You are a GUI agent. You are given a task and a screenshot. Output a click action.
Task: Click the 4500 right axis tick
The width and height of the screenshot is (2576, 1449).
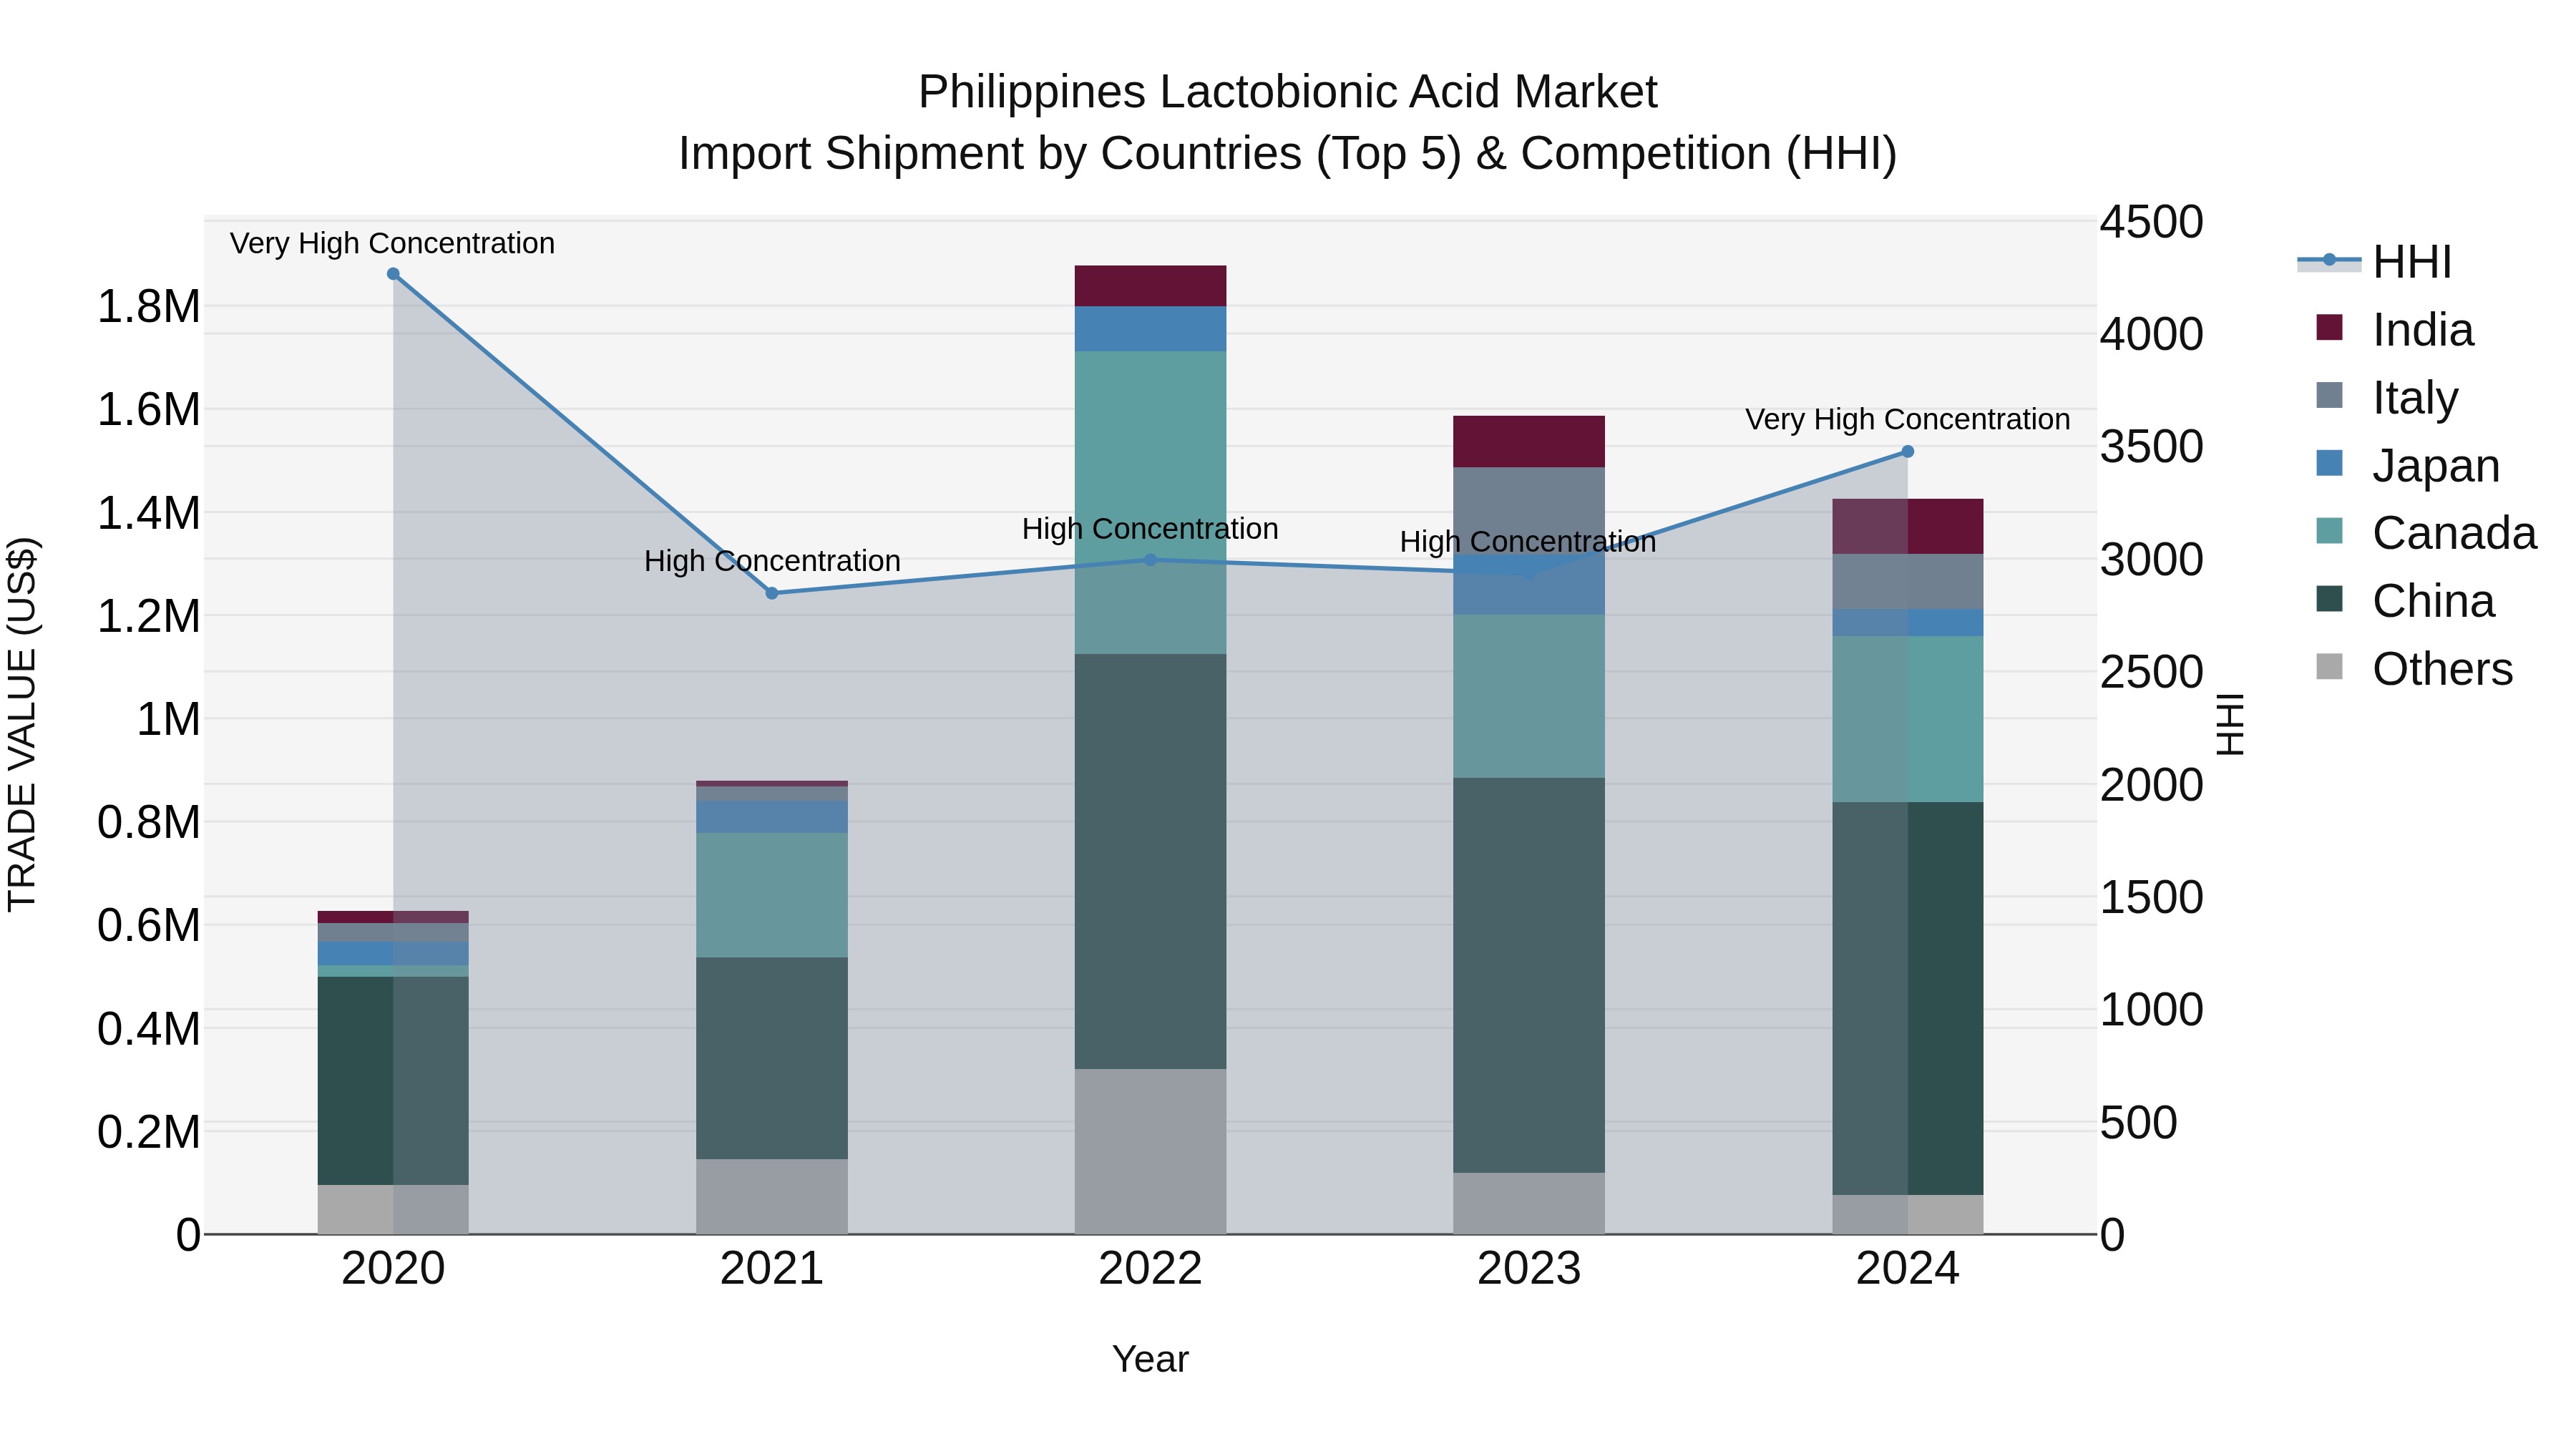[x=2150, y=222]
